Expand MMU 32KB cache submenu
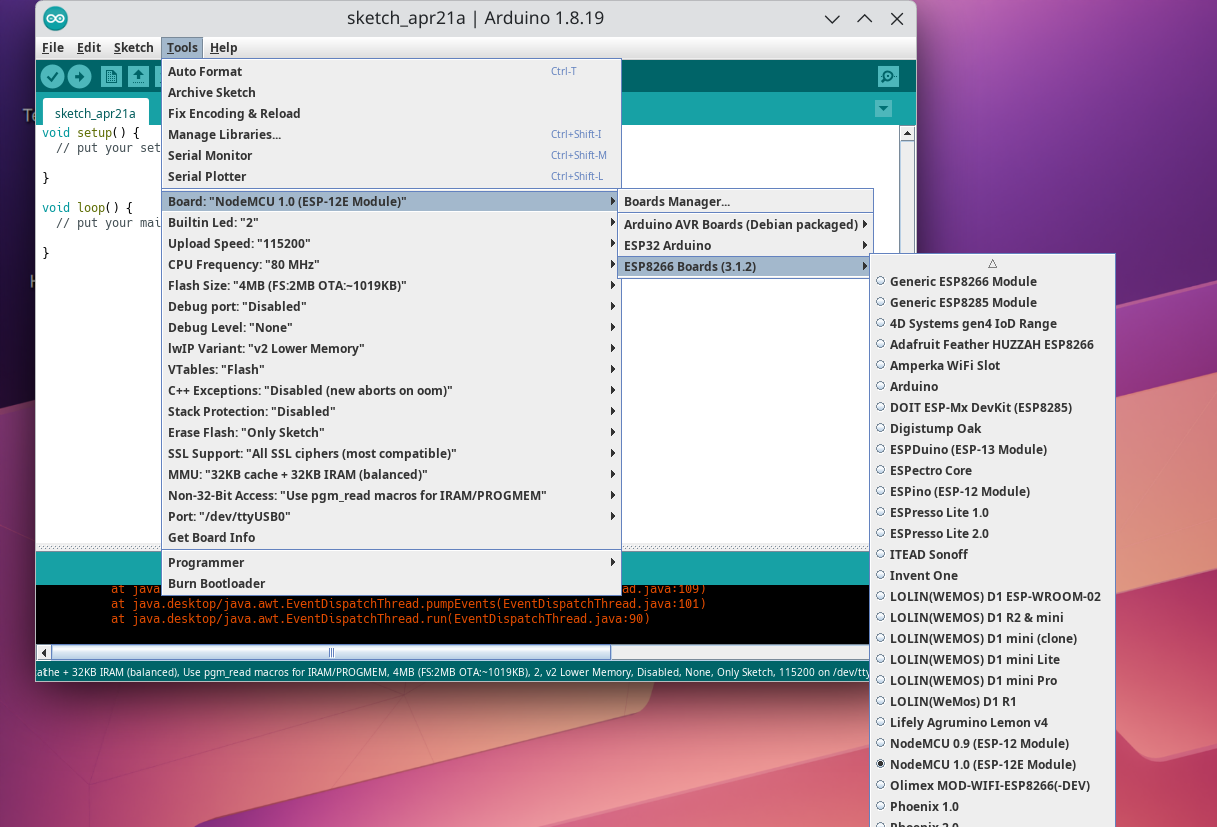Image resolution: width=1217 pixels, height=827 pixels. [391, 474]
